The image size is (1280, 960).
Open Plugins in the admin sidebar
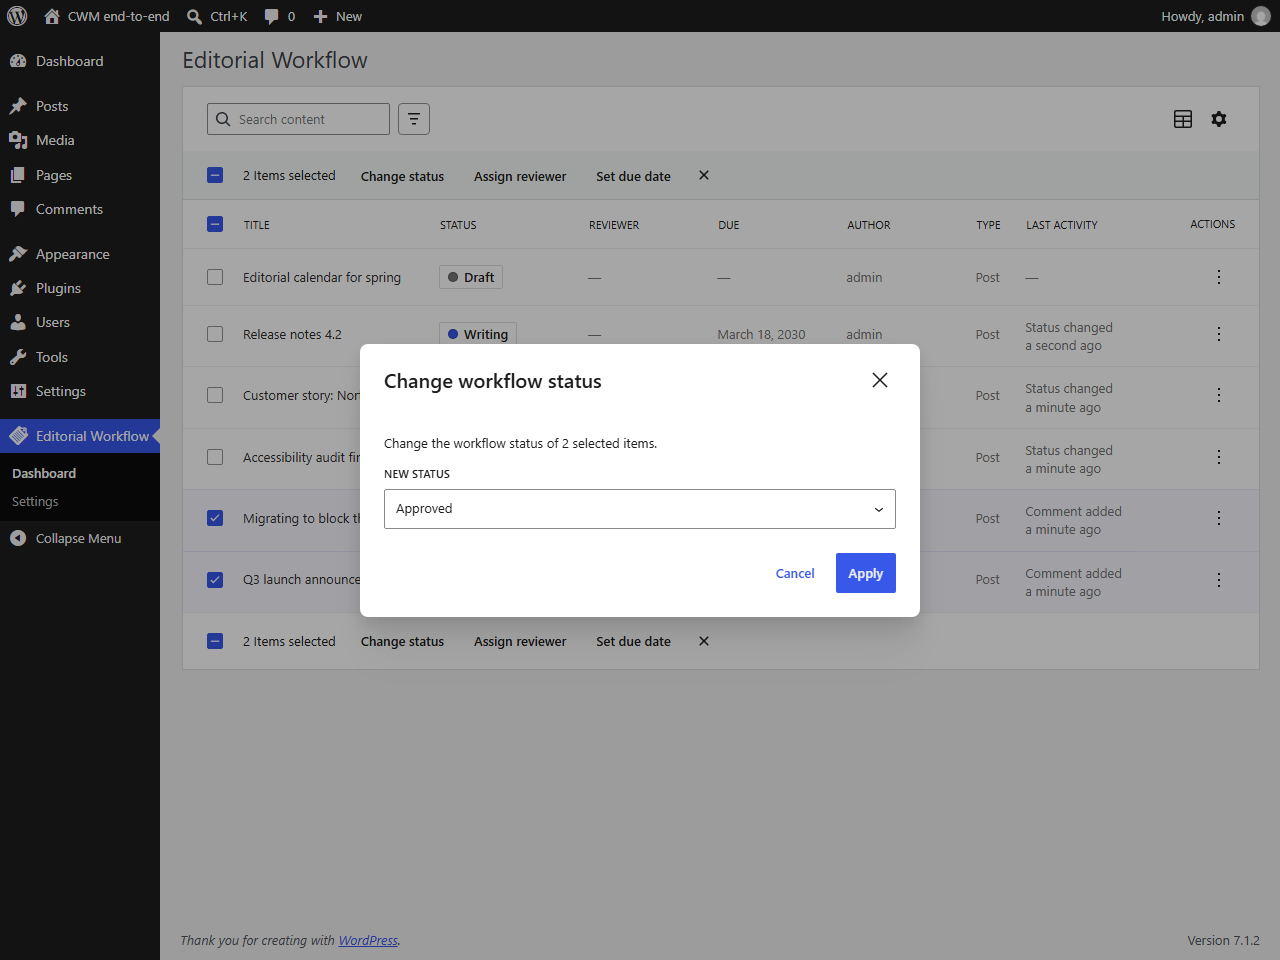click(x=80, y=288)
